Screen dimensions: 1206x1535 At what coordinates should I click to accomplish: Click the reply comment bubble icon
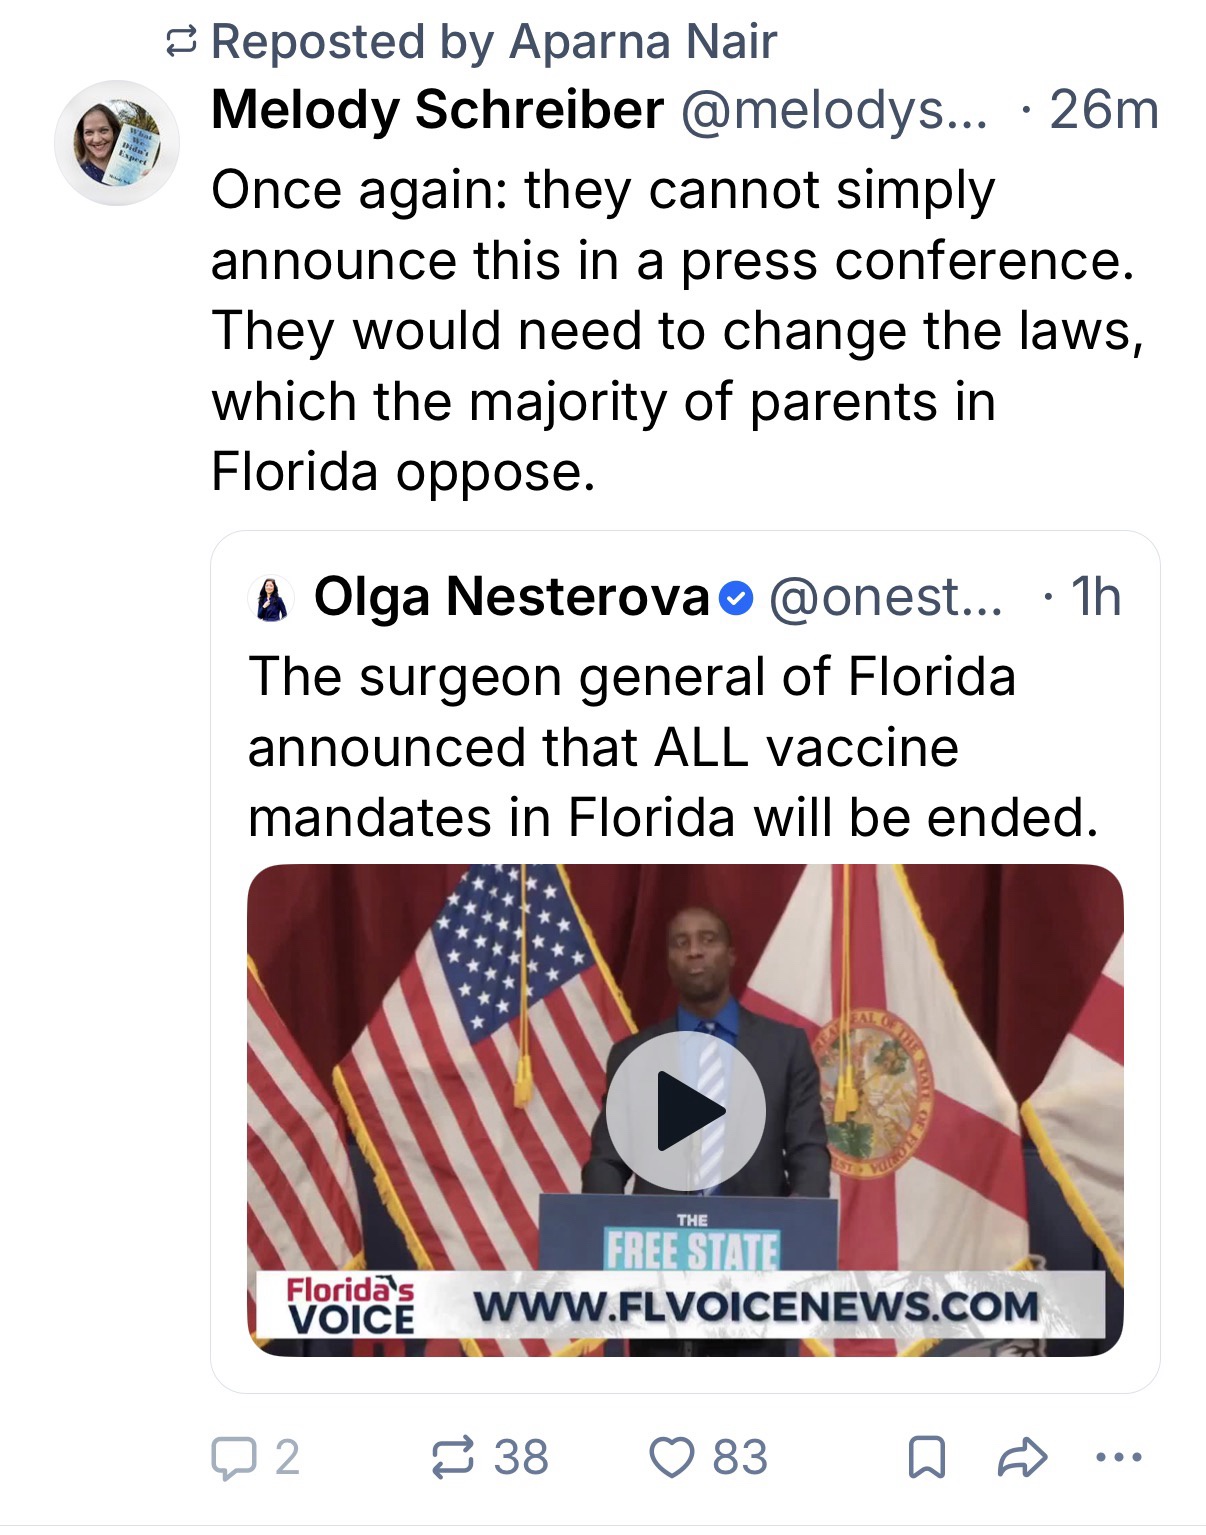pyautogui.click(x=233, y=1458)
